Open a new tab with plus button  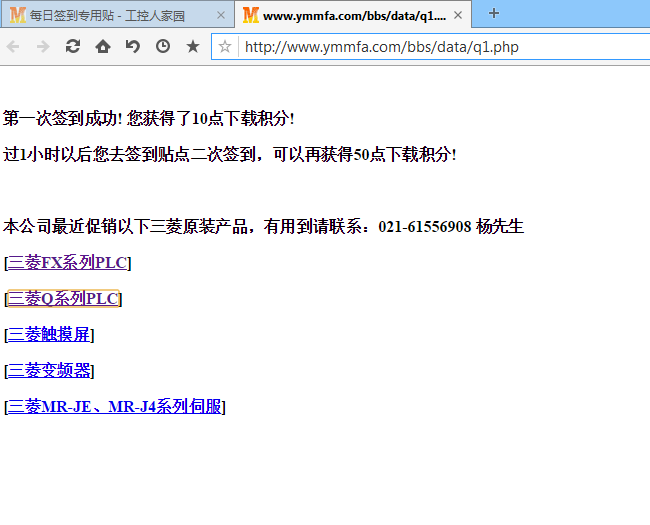493,13
